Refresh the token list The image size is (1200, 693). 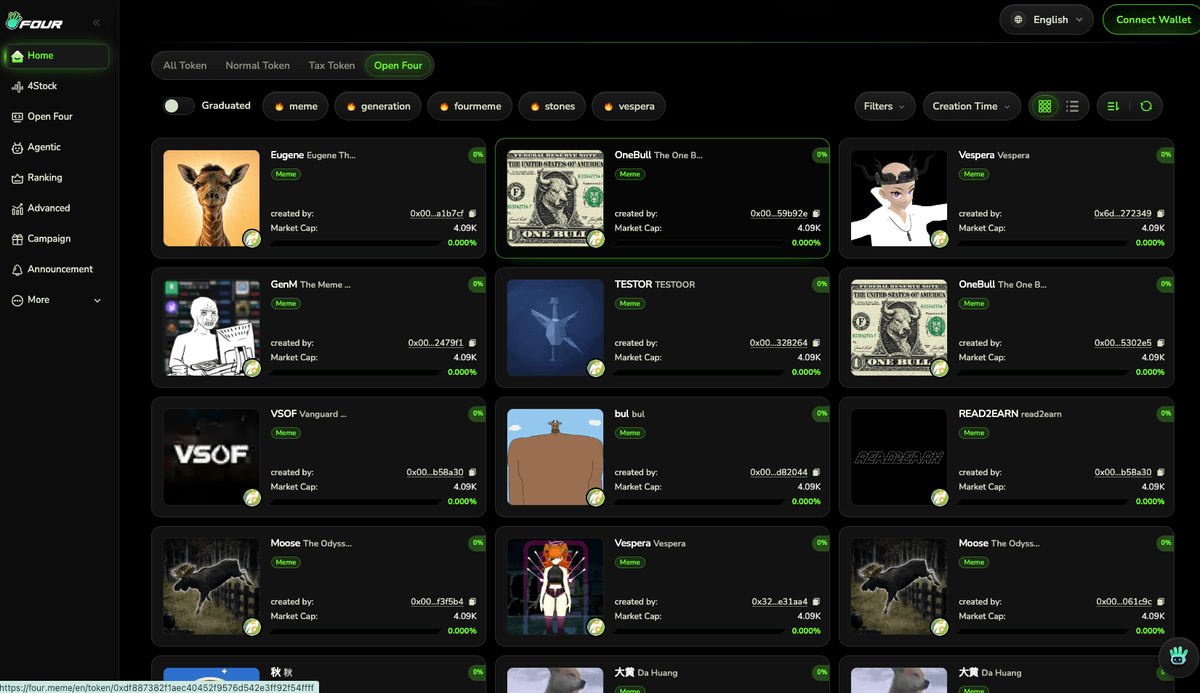click(x=1146, y=106)
